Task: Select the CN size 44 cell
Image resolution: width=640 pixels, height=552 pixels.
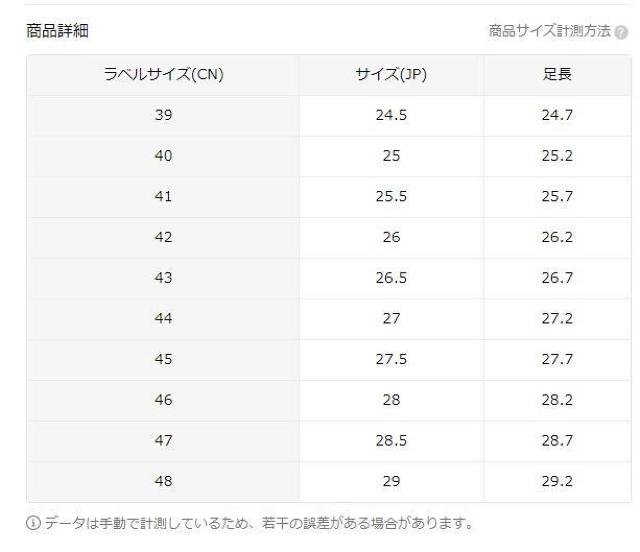Action: point(163,318)
